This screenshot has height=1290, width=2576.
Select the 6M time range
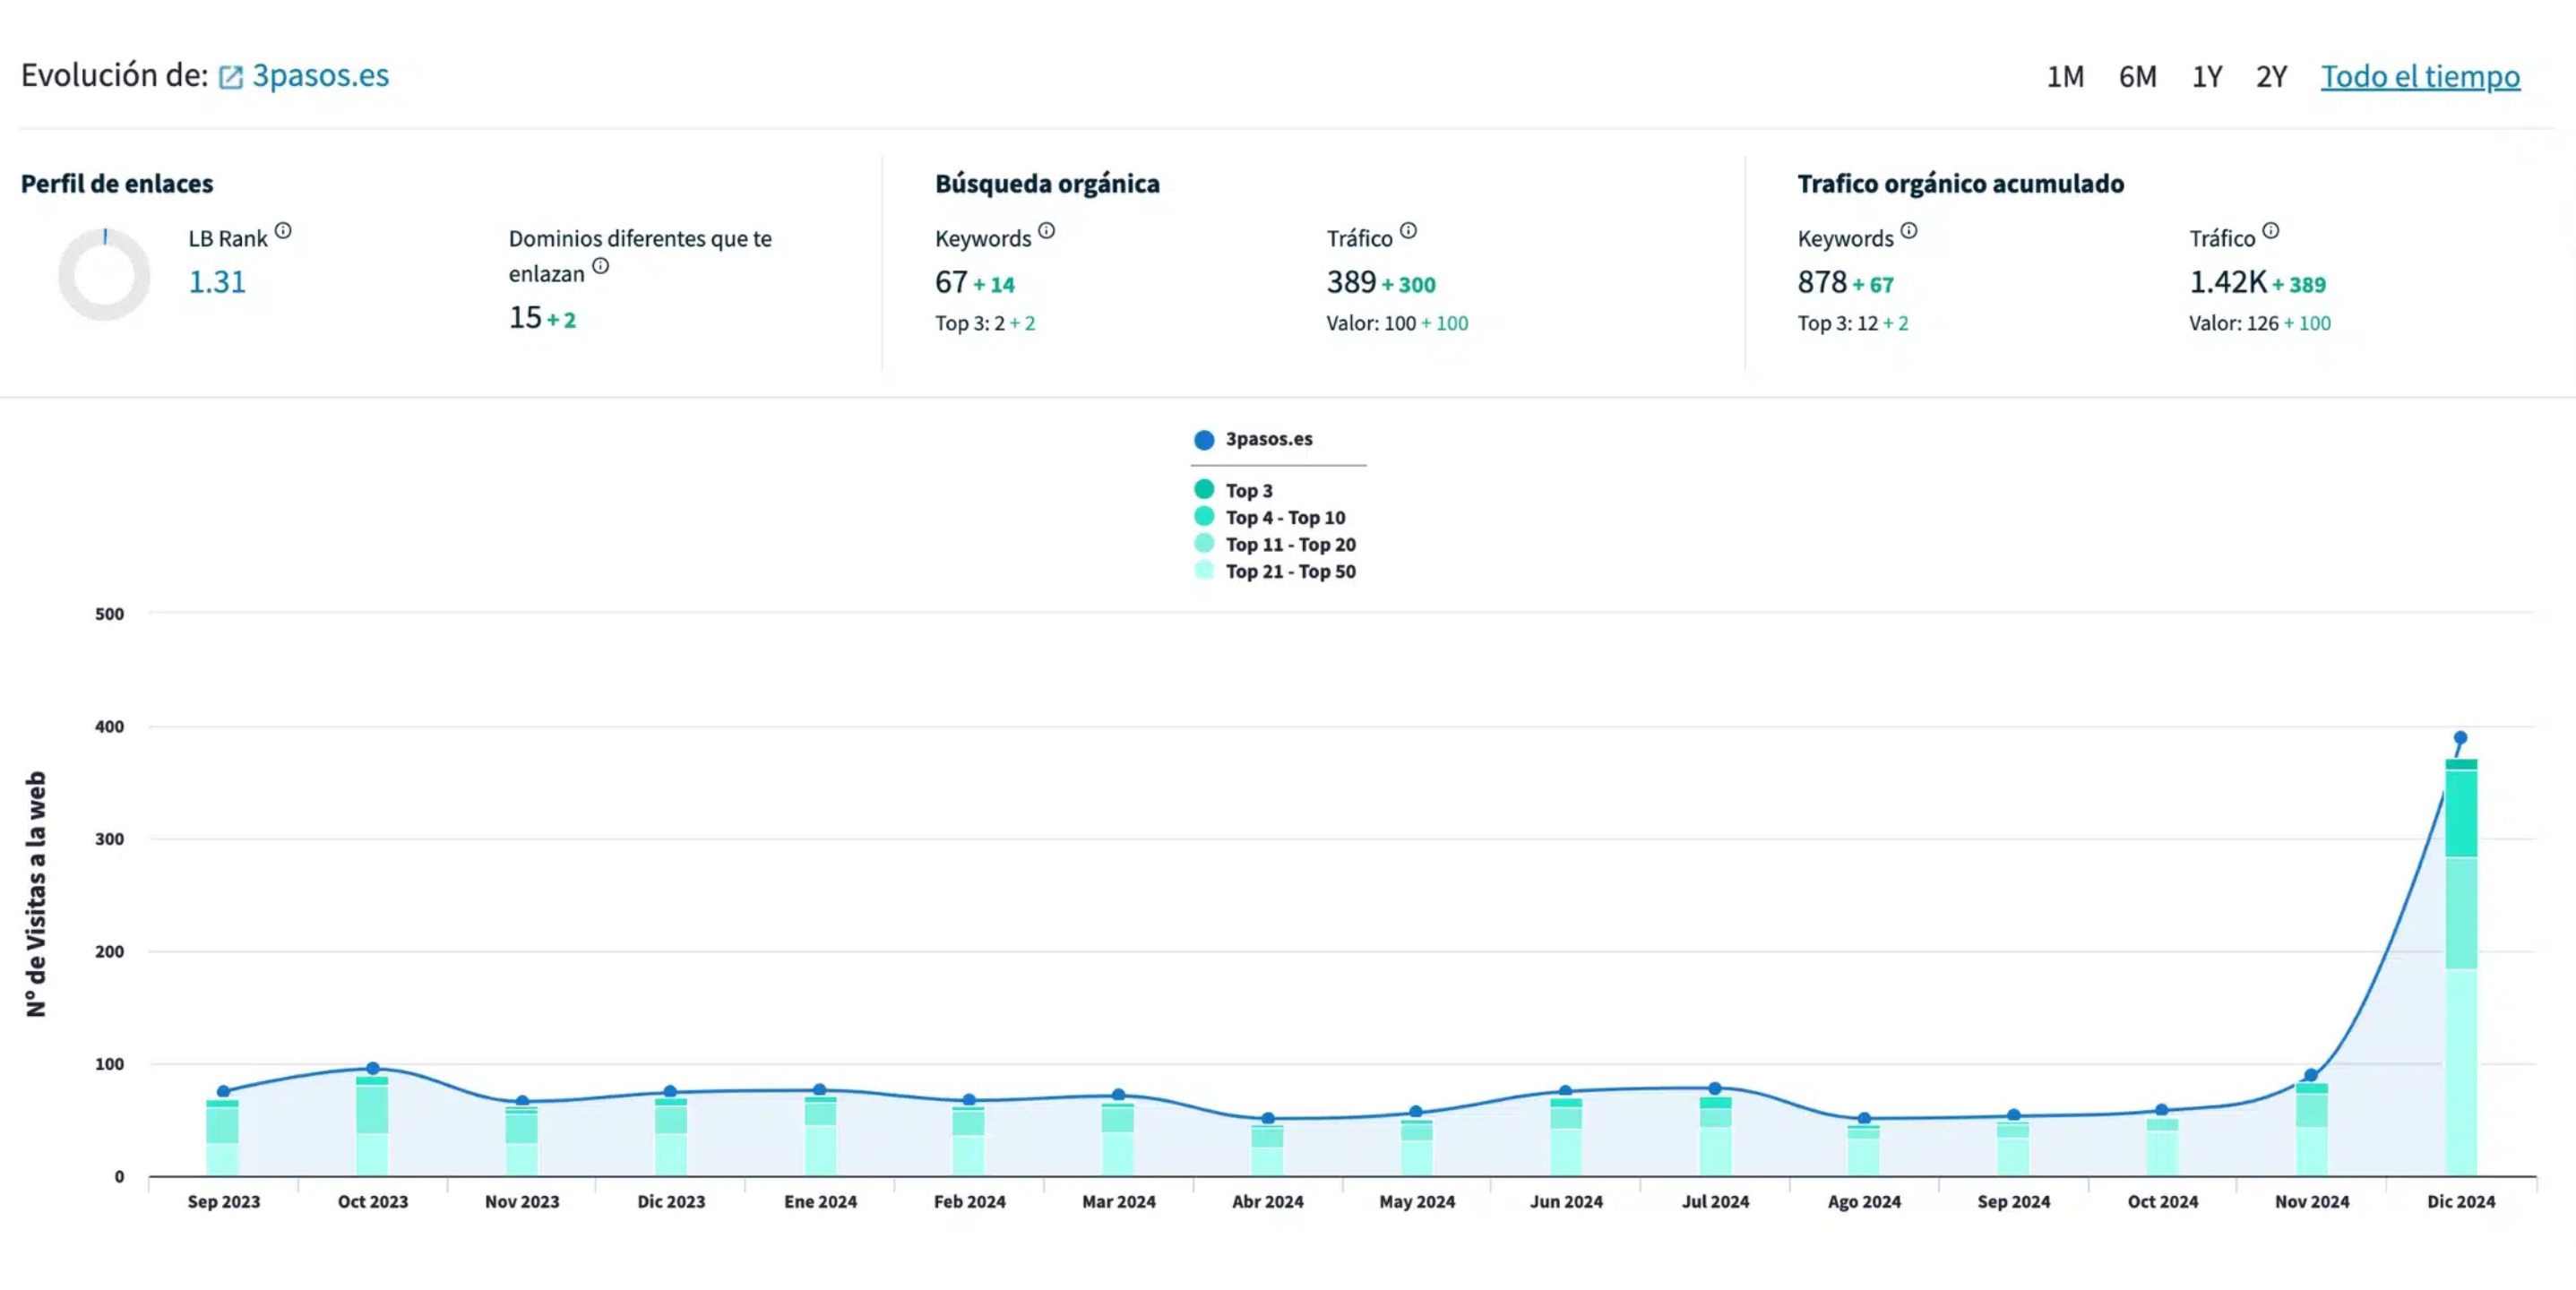[2137, 77]
